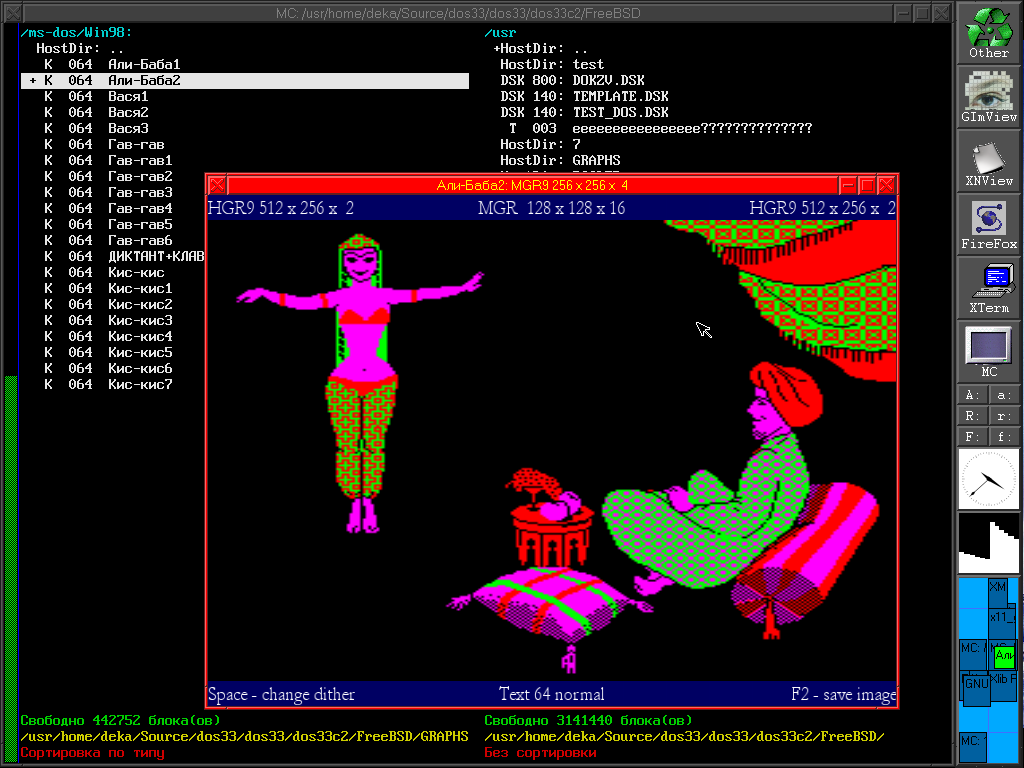Select the 'HostDir: GRAPHS' entry

(709, 160)
